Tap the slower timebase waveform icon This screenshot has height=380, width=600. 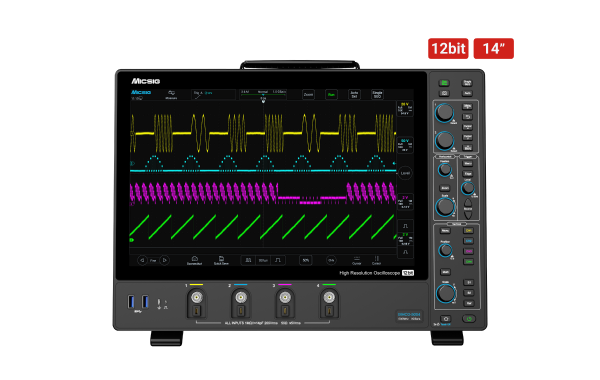click(248, 260)
